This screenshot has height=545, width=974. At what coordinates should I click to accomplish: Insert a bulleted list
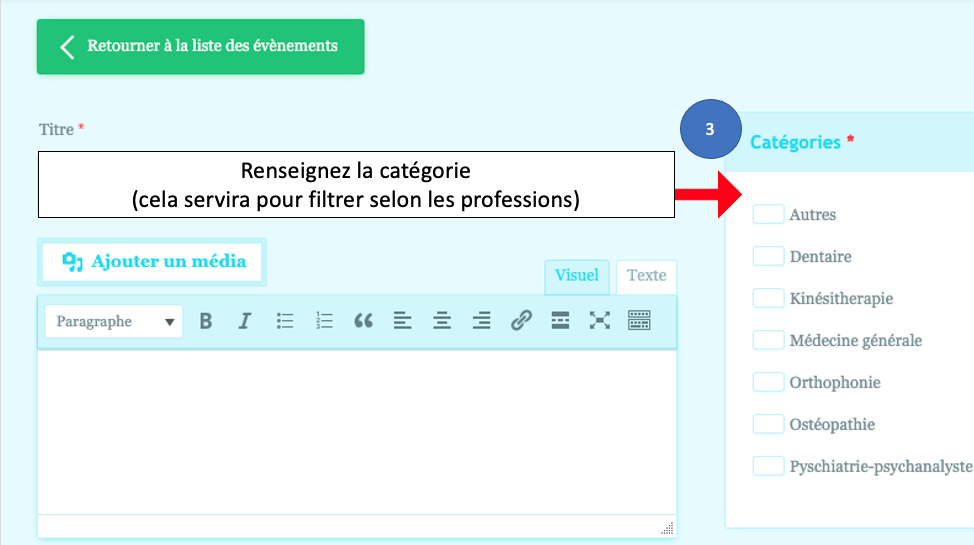coord(285,321)
